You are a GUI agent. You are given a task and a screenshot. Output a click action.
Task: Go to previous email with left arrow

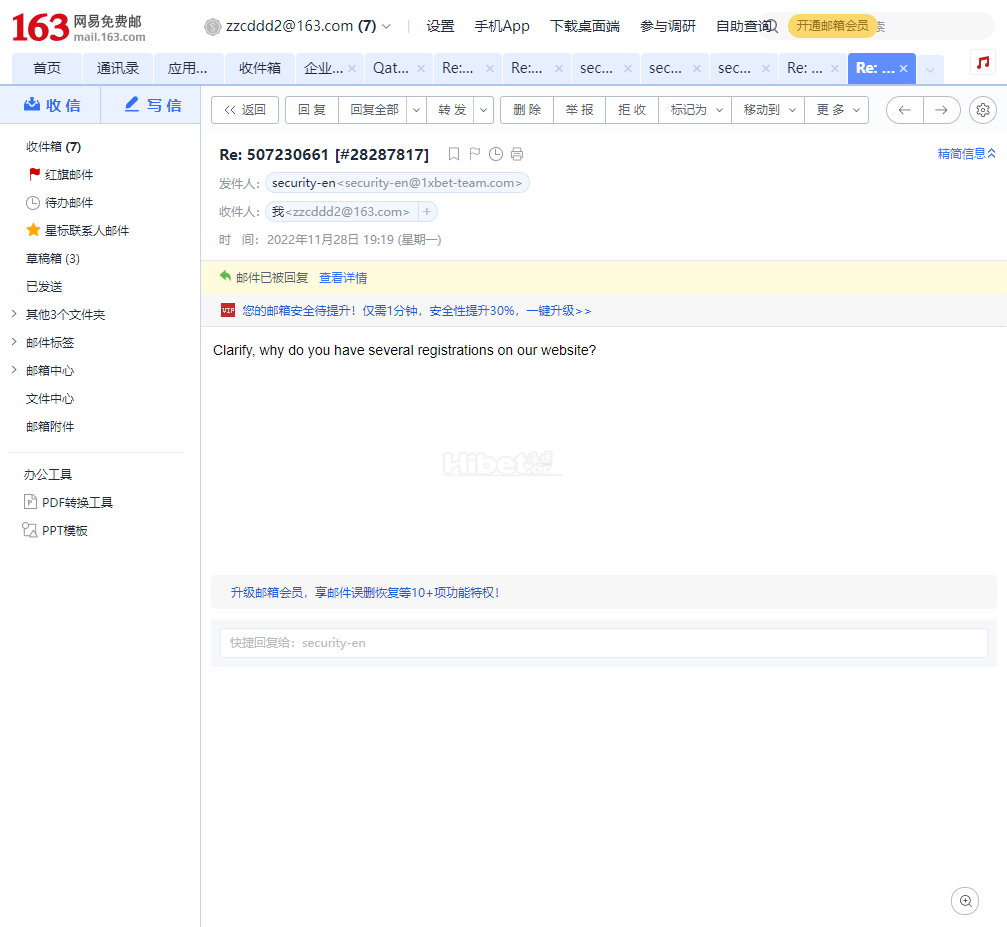click(x=905, y=110)
